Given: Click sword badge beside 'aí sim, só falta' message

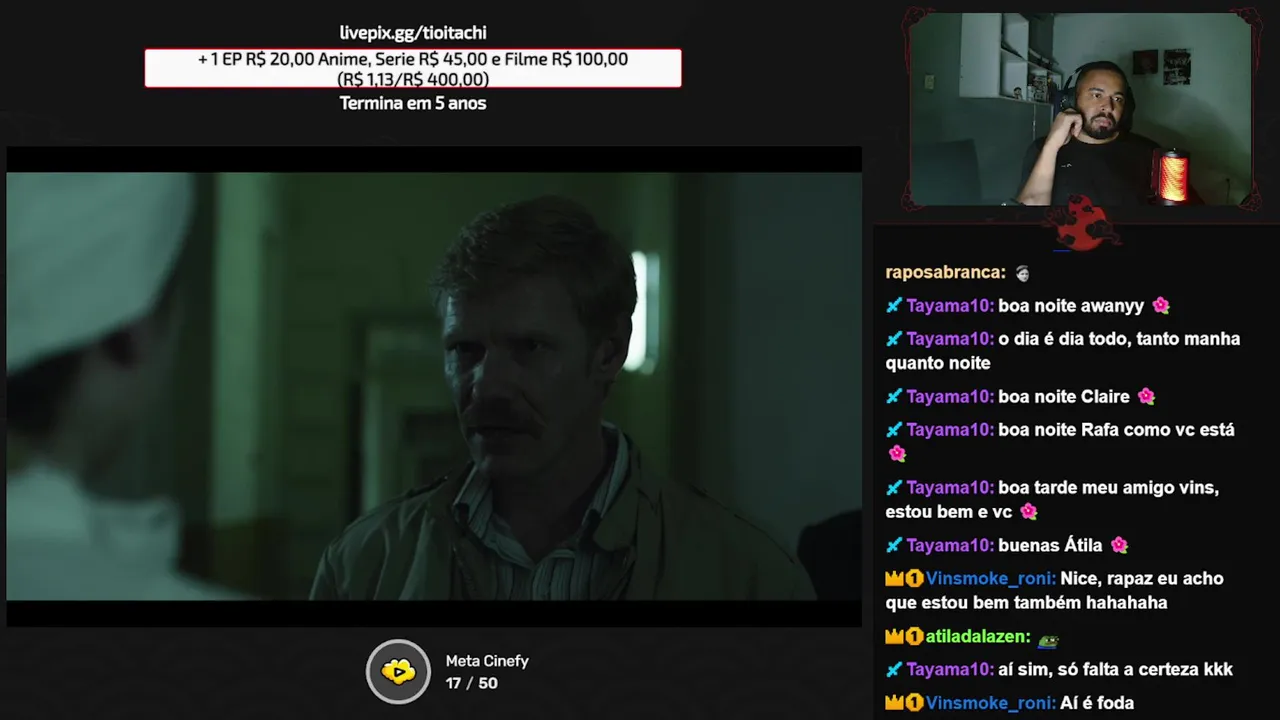Looking at the screenshot, I should pos(894,670).
